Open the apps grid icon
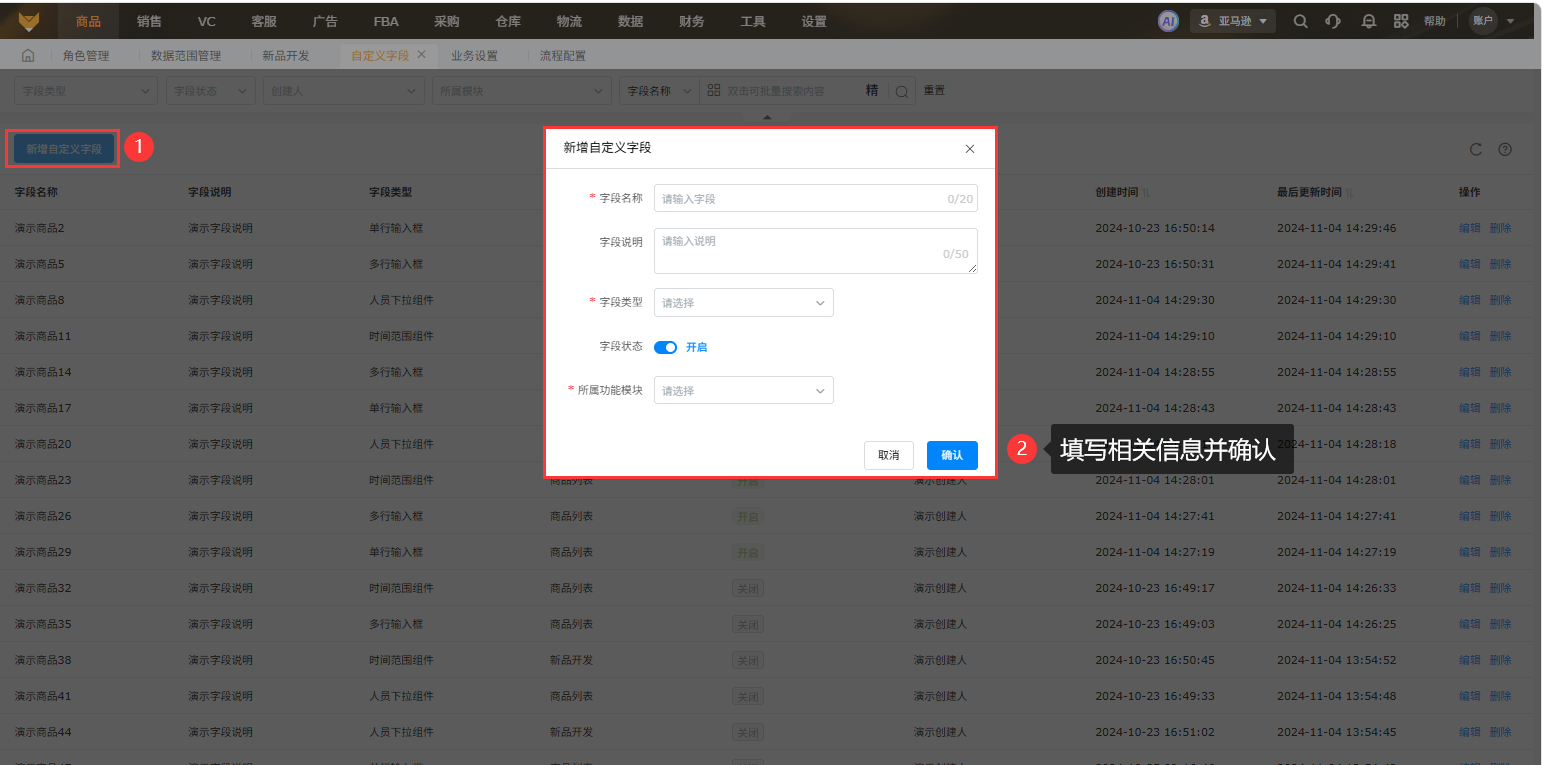This screenshot has width=1545, height=765. tap(1401, 21)
